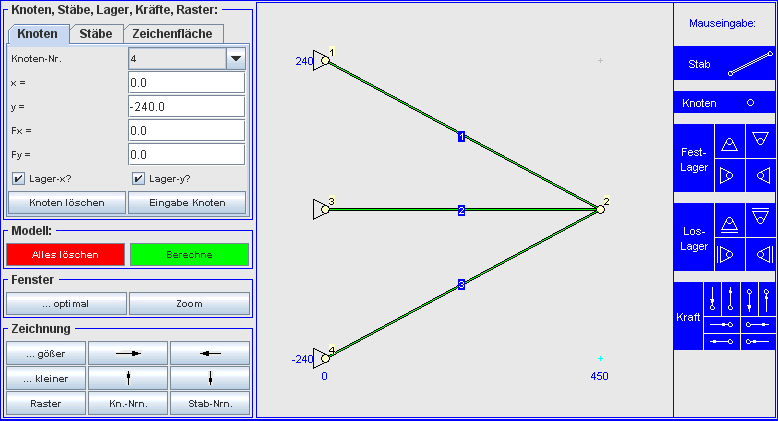Choose the downward-pointing Festlager triangle support

coord(761,142)
